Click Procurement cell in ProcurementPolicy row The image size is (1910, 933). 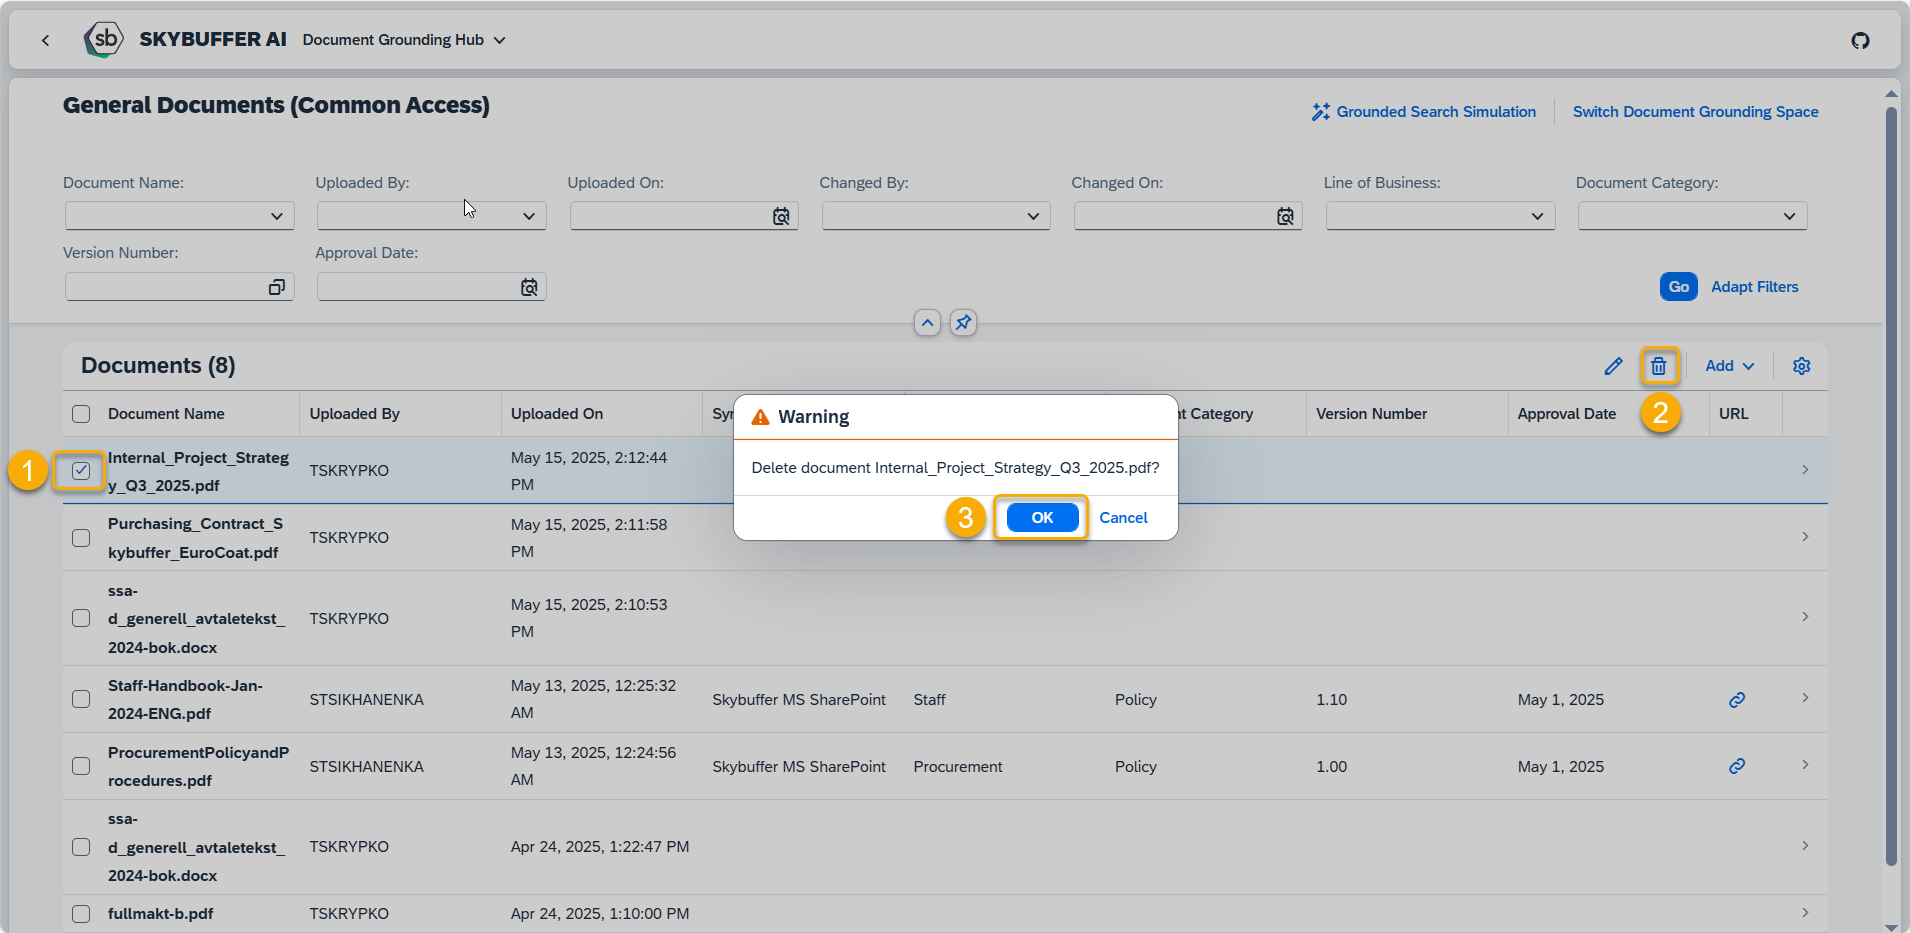click(x=957, y=767)
